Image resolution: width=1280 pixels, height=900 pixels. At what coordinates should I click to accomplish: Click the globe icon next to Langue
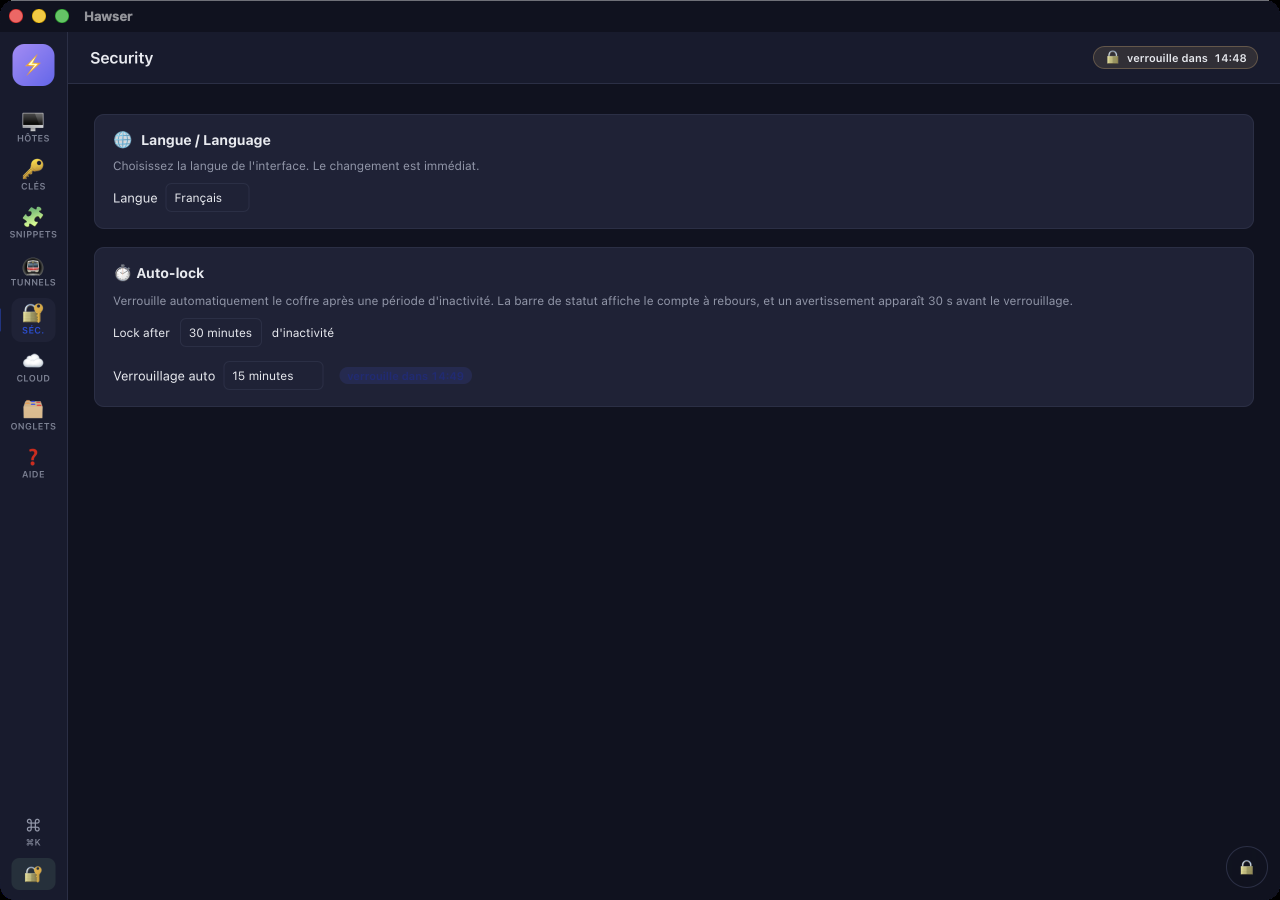click(122, 140)
